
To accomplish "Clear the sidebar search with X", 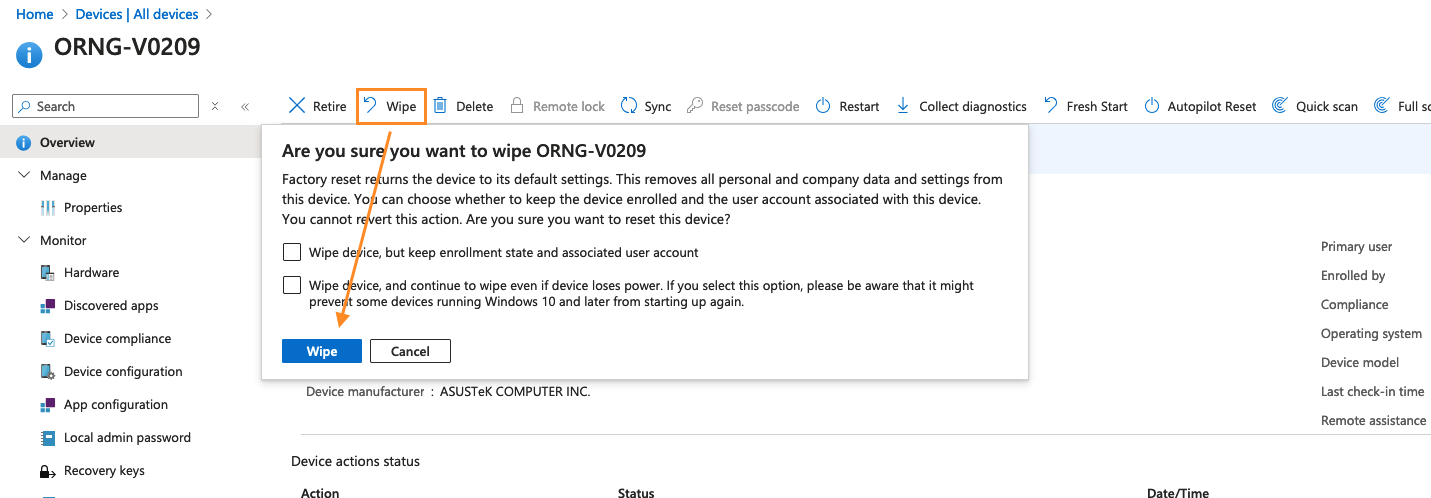I will click(x=215, y=106).
